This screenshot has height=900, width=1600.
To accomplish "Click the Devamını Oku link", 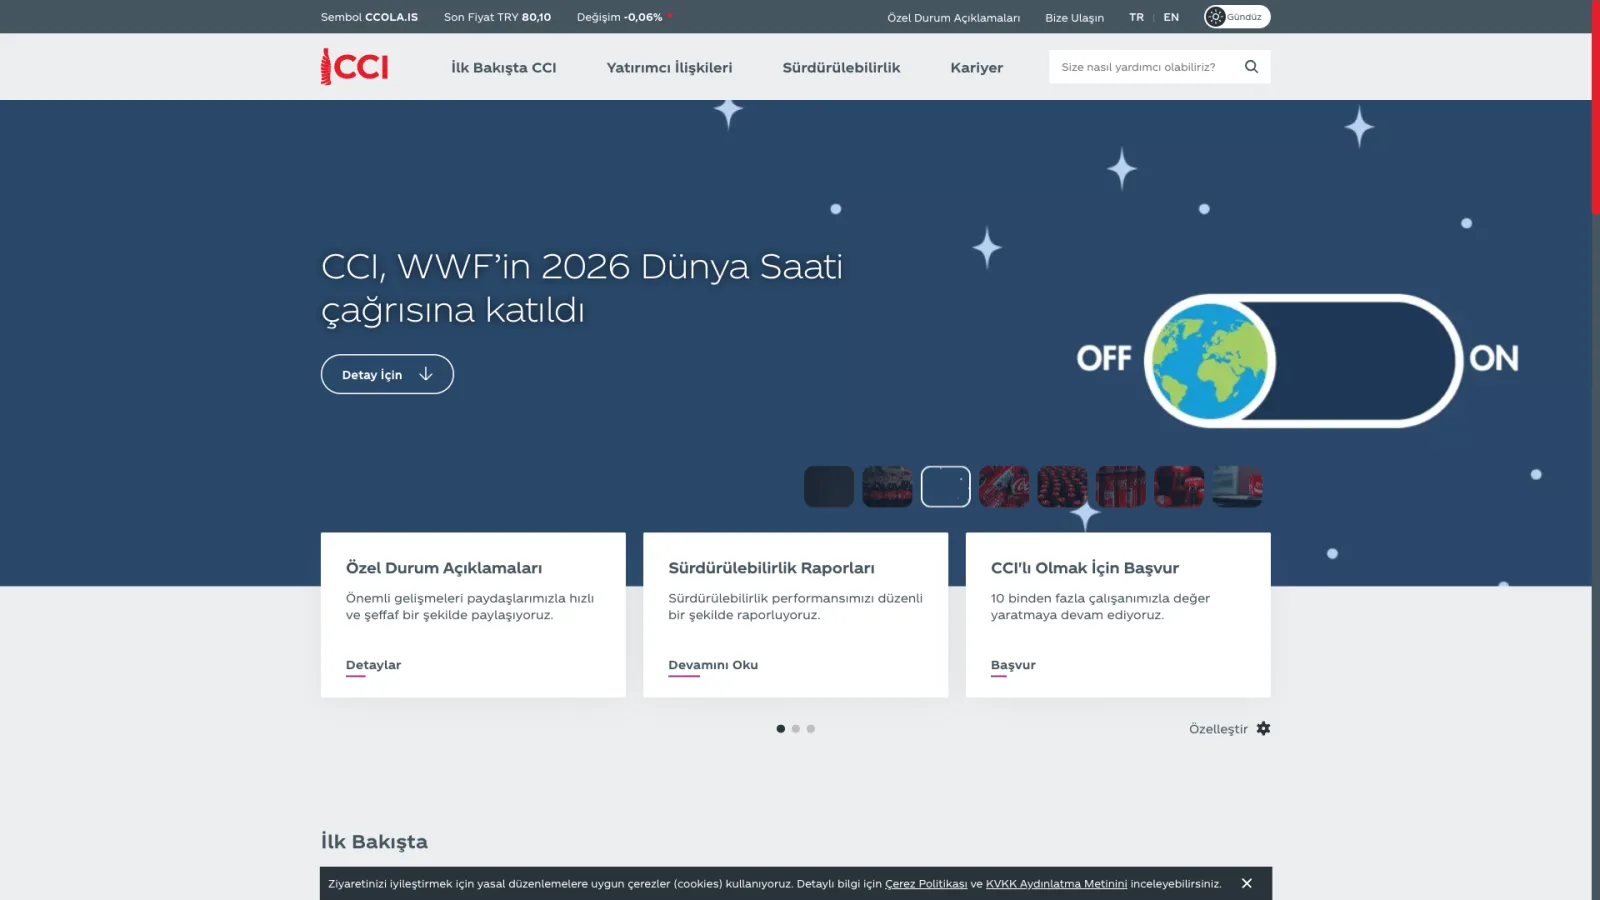I will (x=713, y=665).
